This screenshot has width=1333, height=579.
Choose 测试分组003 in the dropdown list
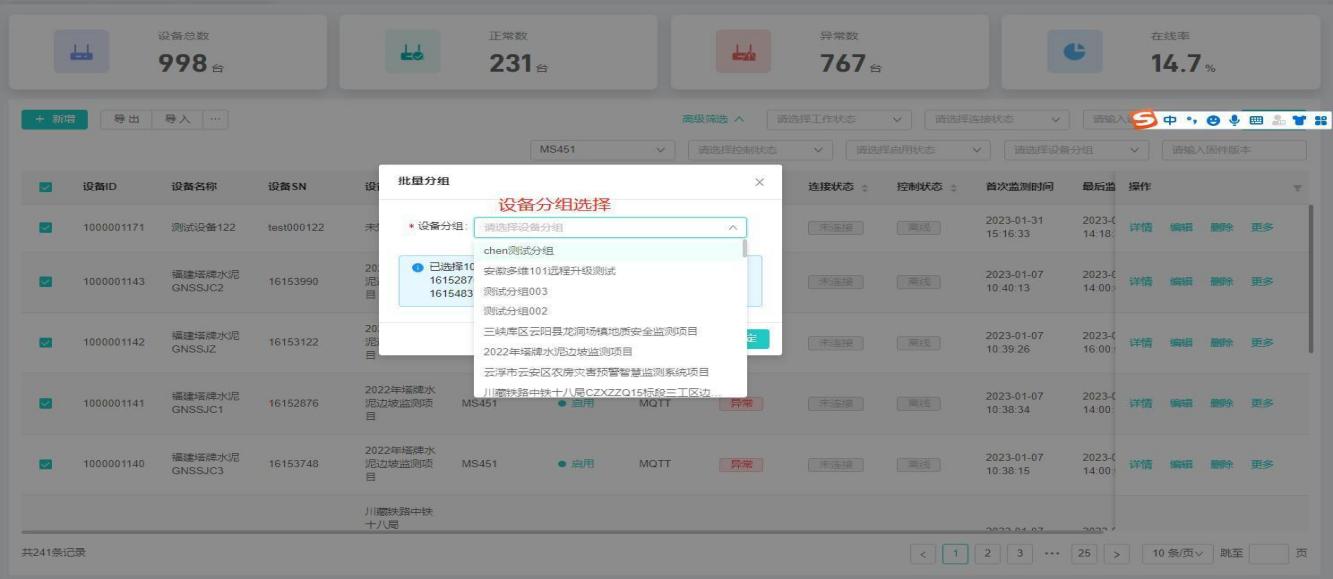coord(515,291)
